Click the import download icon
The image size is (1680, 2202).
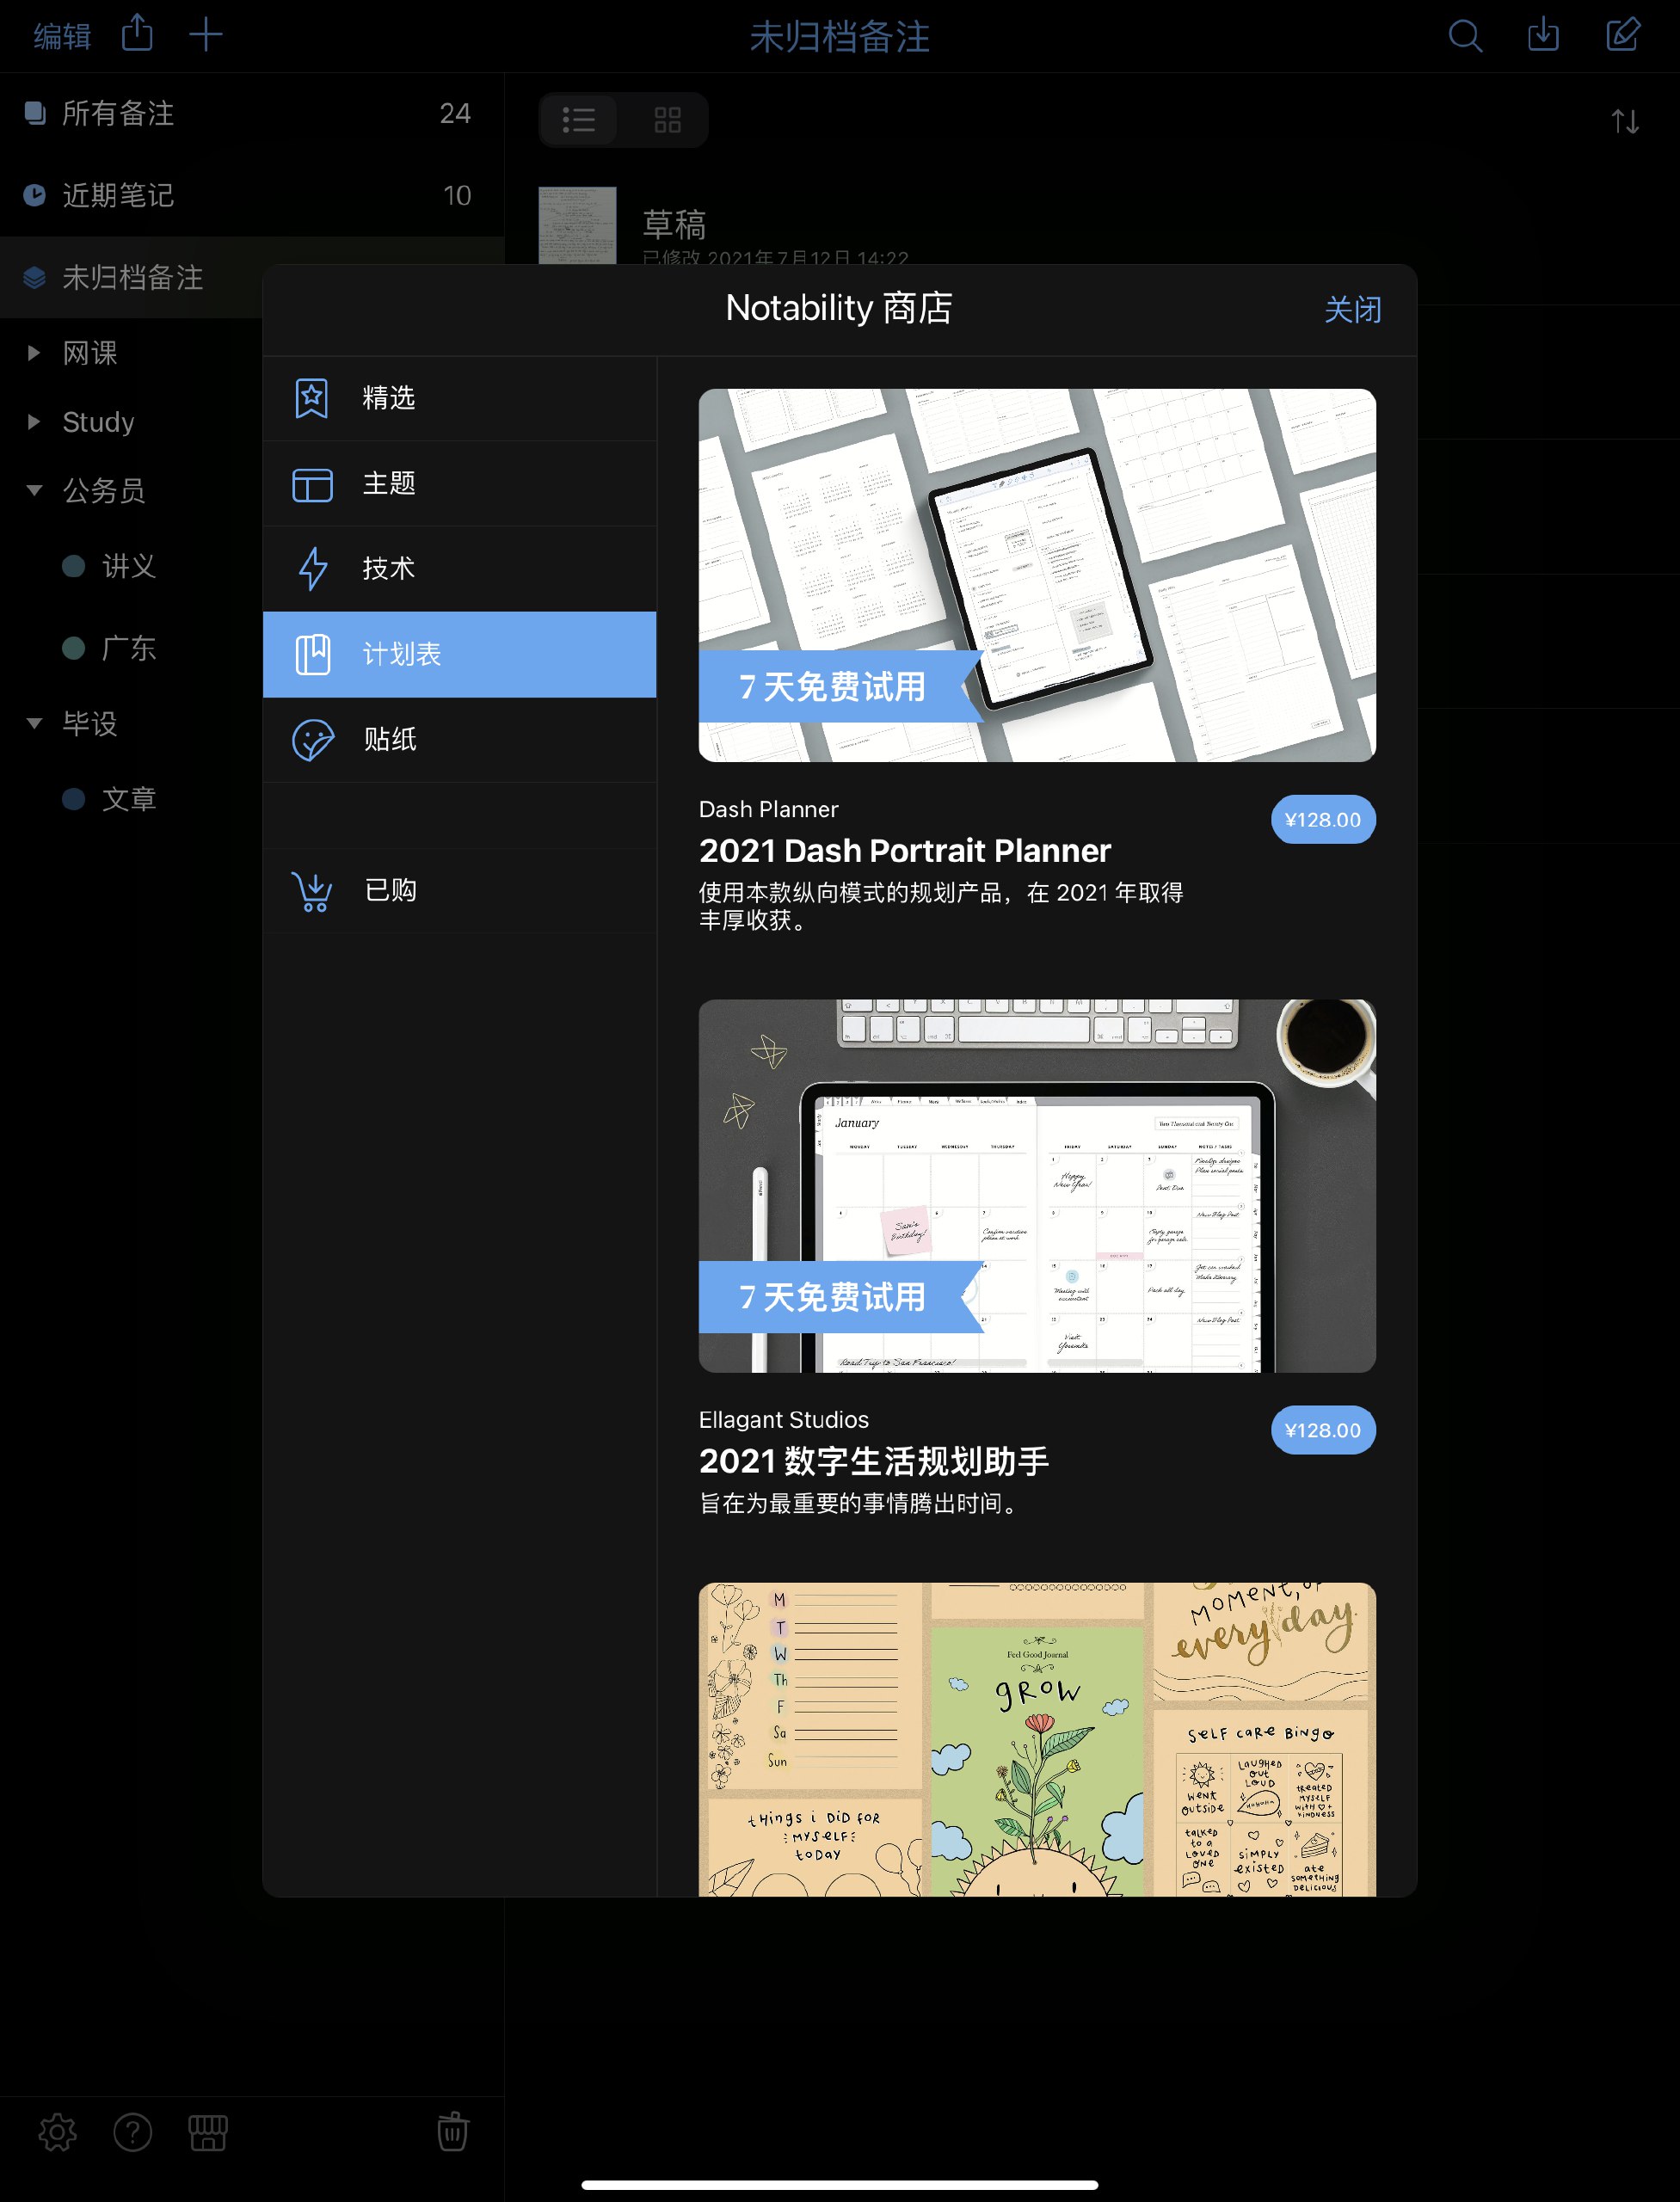coord(1543,35)
